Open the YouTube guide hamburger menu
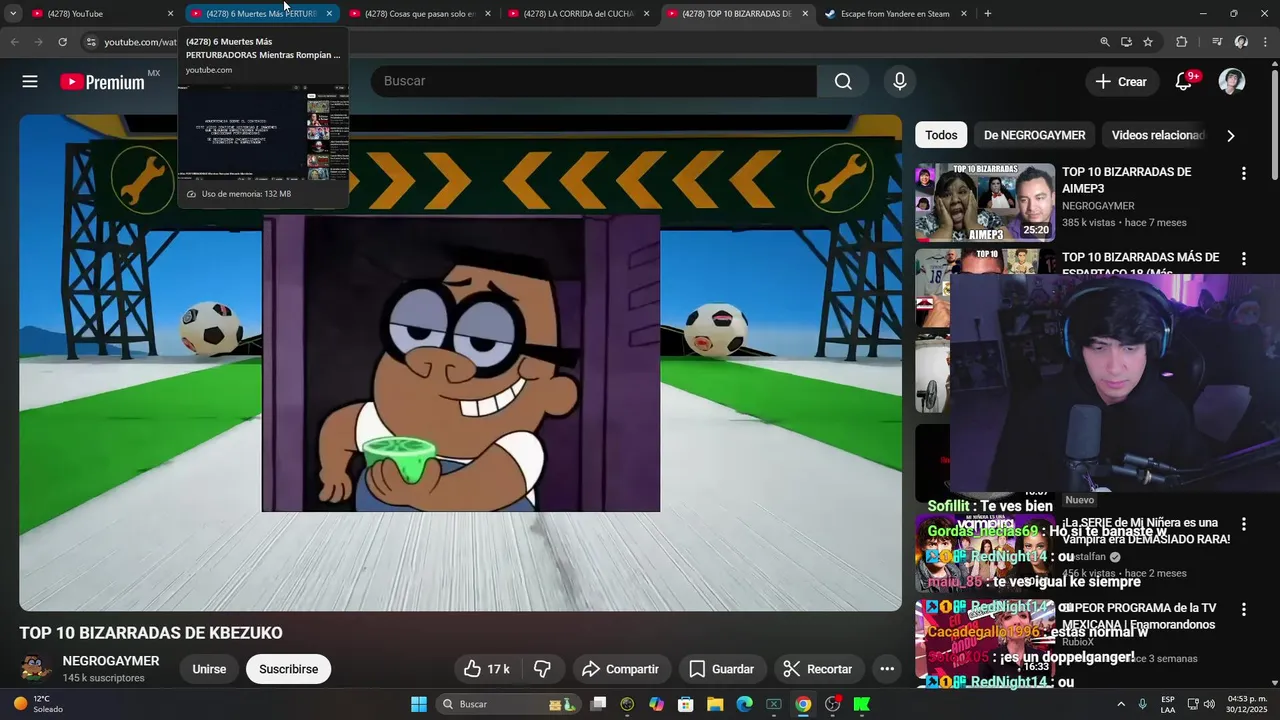Image resolution: width=1280 pixels, height=720 pixels. (30, 82)
